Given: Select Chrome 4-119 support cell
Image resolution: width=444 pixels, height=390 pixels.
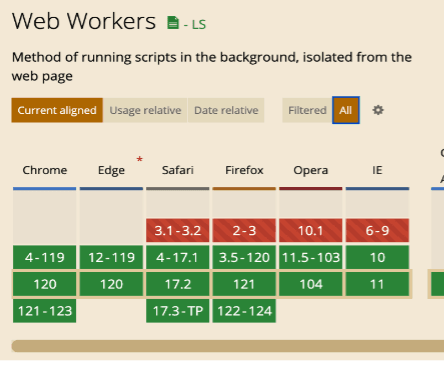Looking at the screenshot, I should 45,257.
